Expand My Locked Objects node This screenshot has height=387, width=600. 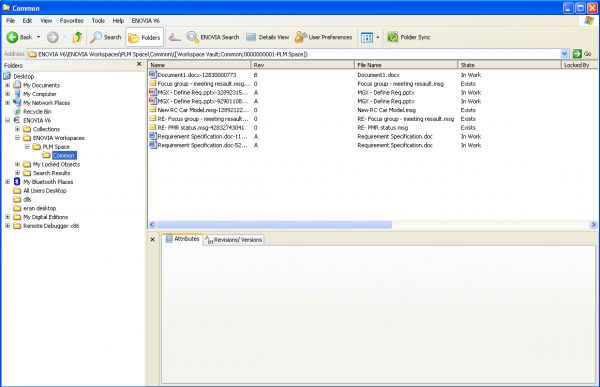pos(17,164)
